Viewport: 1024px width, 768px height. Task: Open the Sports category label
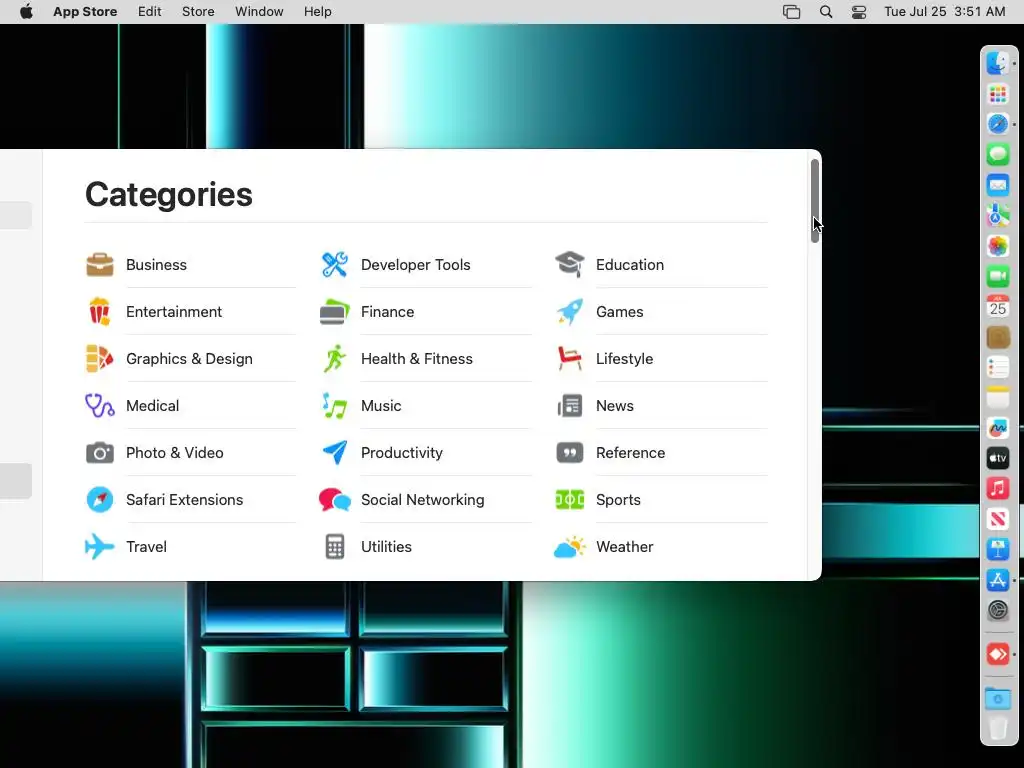pyautogui.click(x=618, y=500)
